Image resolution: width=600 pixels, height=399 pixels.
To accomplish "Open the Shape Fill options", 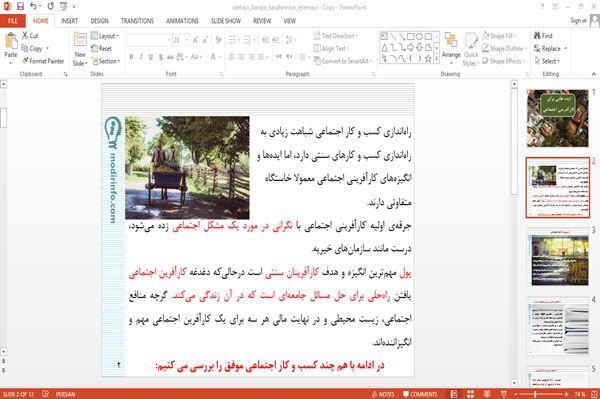I will pos(499,36).
